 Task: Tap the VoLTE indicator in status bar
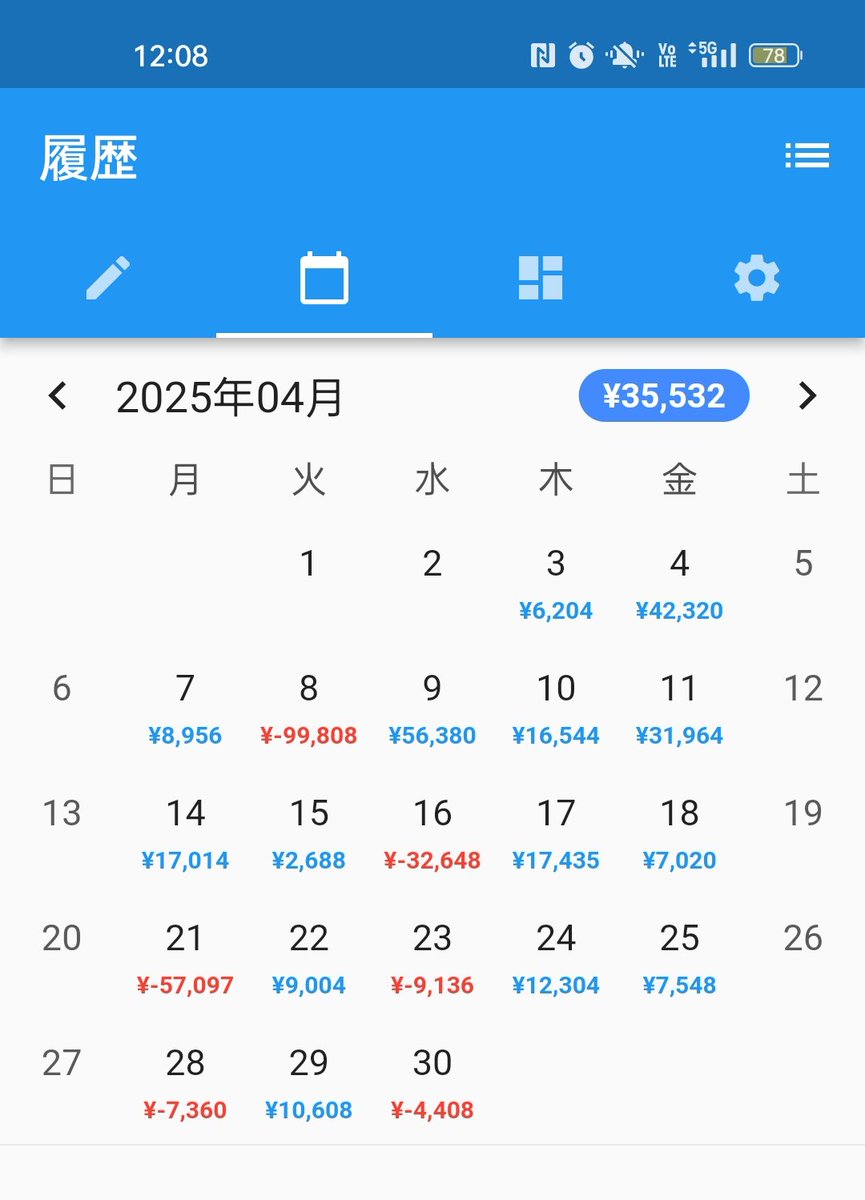point(666,56)
